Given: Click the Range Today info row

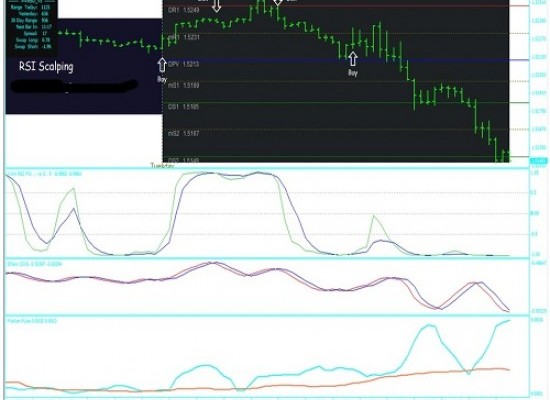Looking at the screenshot, I should [x=30, y=7].
